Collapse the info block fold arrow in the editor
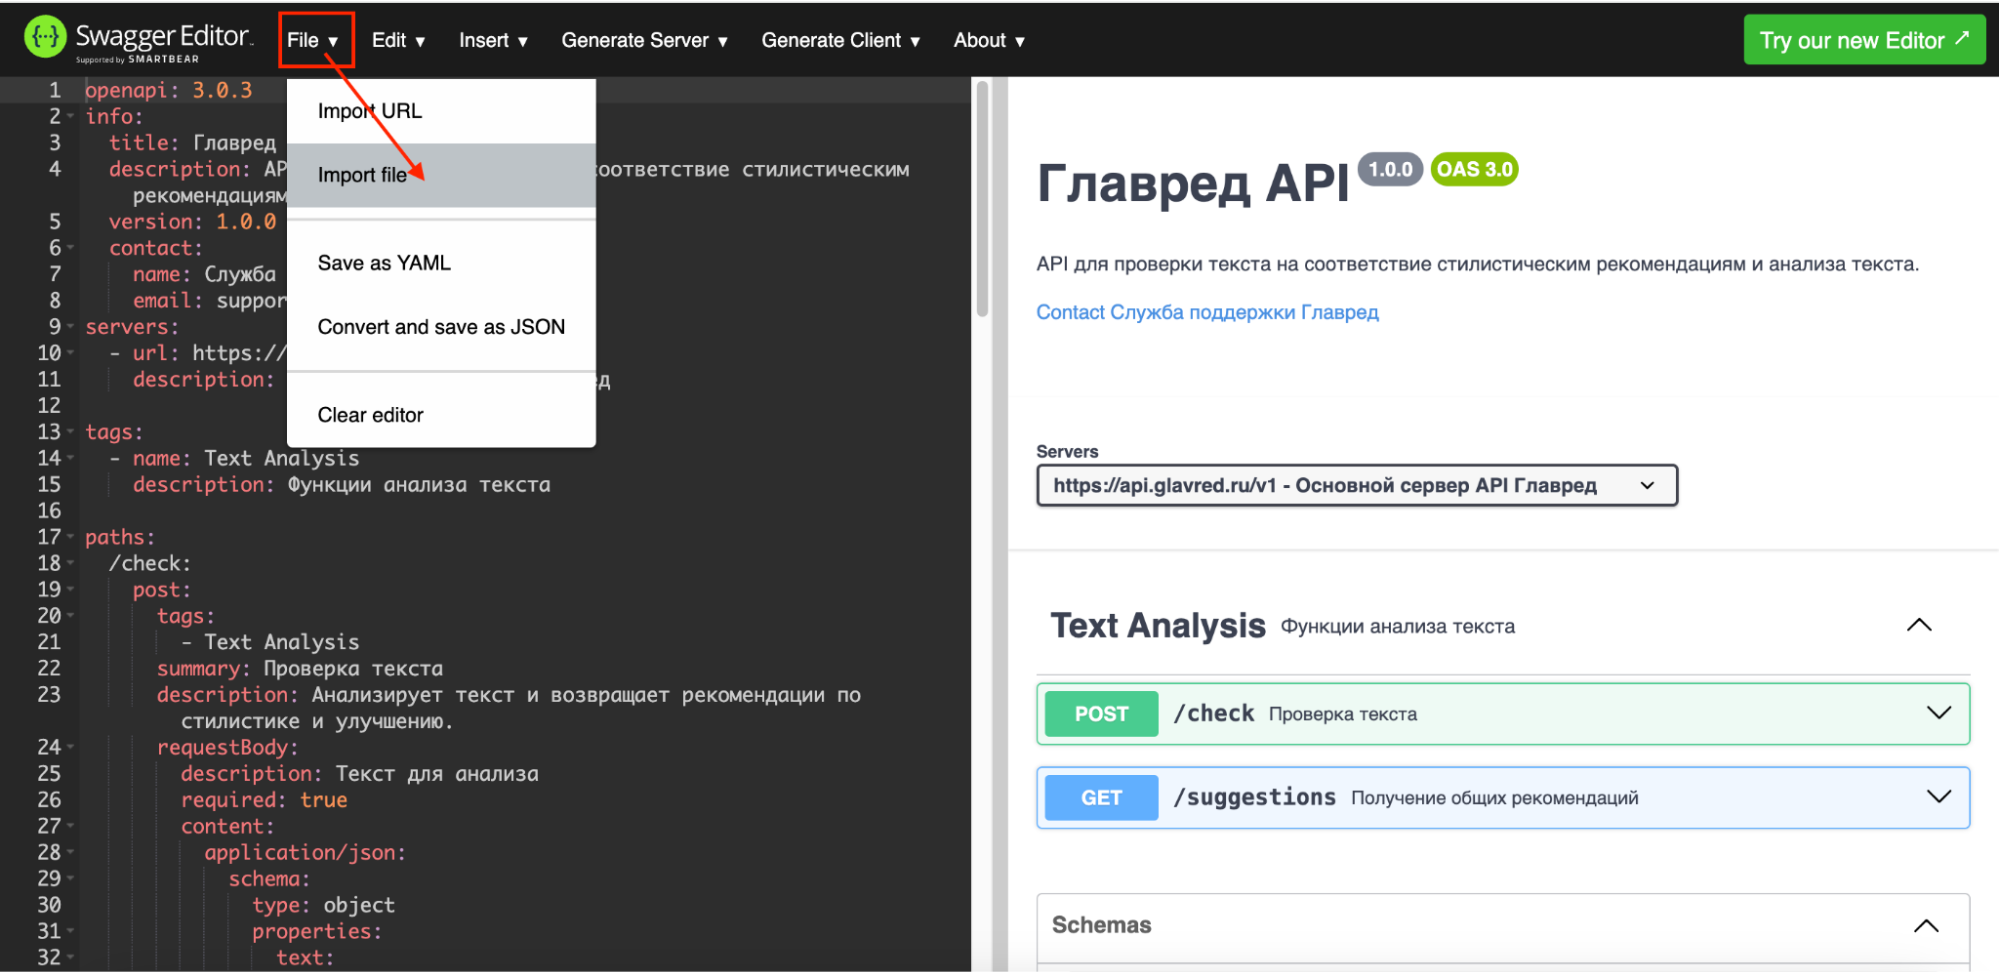Image resolution: width=1999 pixels, height=973 pixels. coord(70,116)
